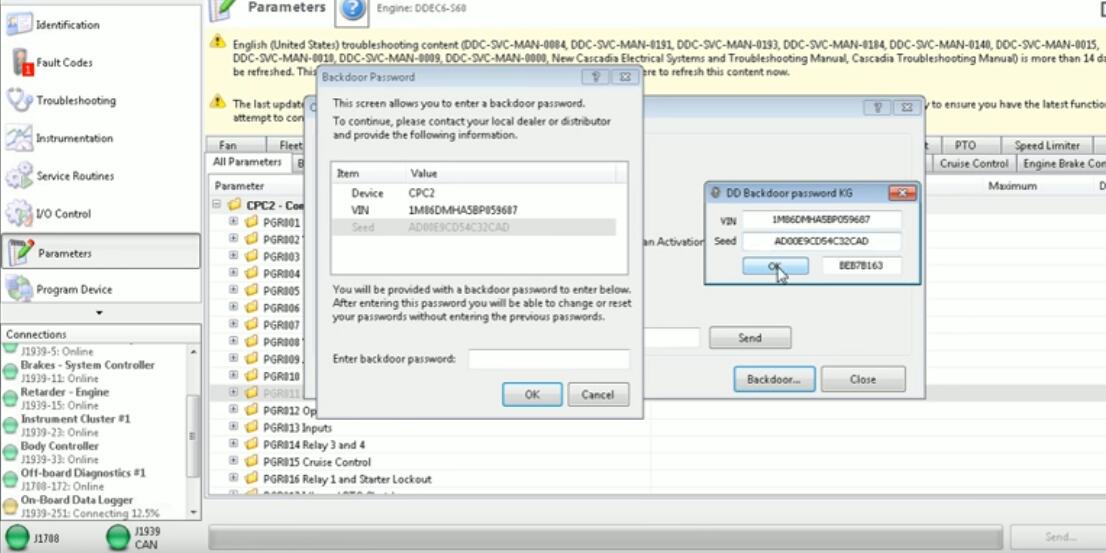Click the first yellow warning triangle icon
The width and height of the screenshot is (1106, 553).
218,41
